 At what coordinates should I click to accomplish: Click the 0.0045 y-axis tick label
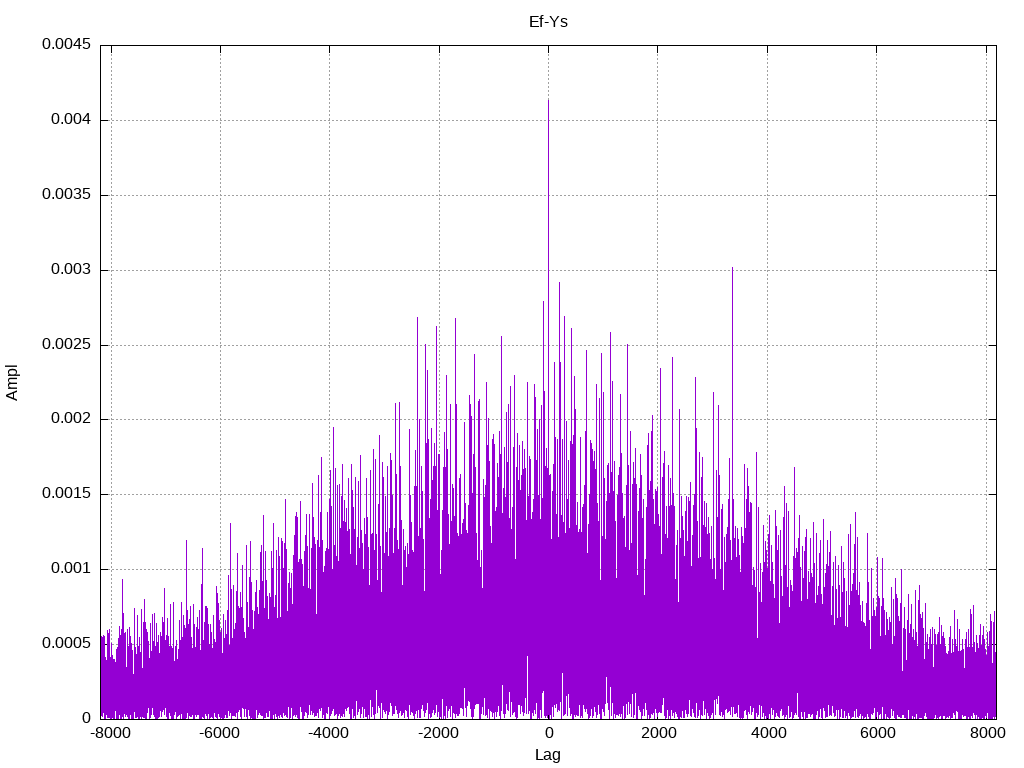pos(66,44)
